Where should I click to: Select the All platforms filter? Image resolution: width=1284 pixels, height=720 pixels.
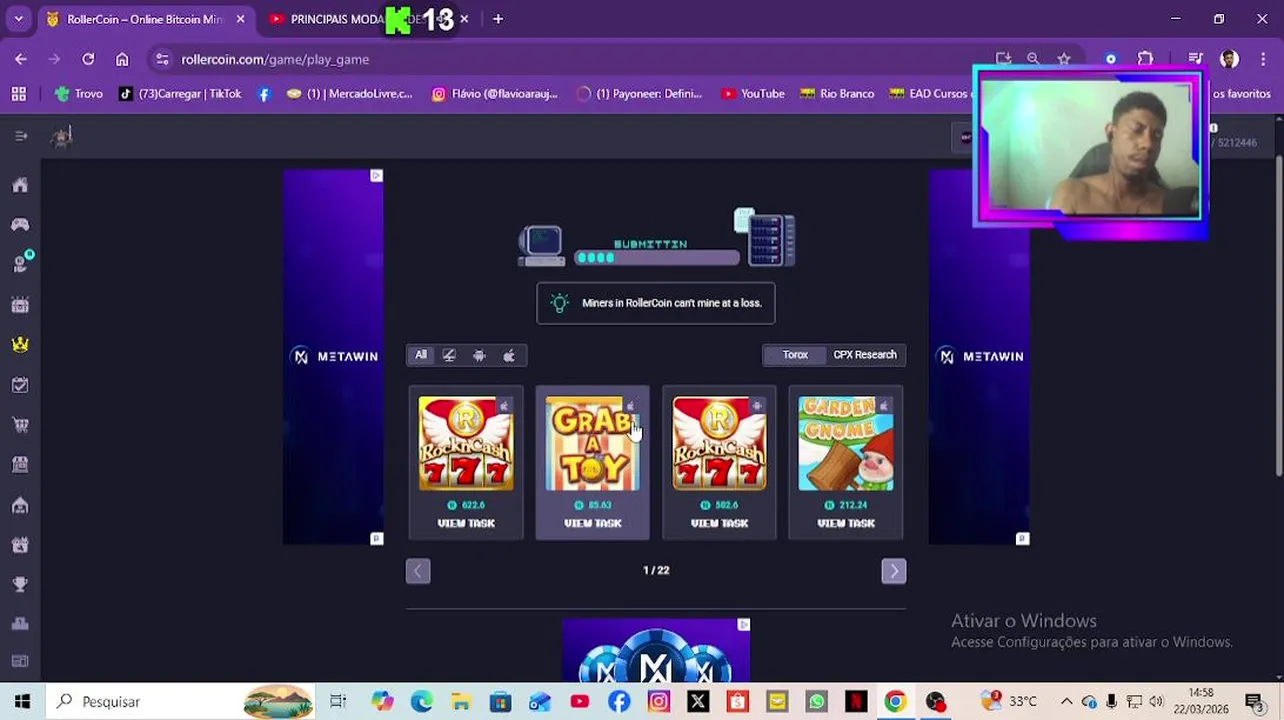421,355
